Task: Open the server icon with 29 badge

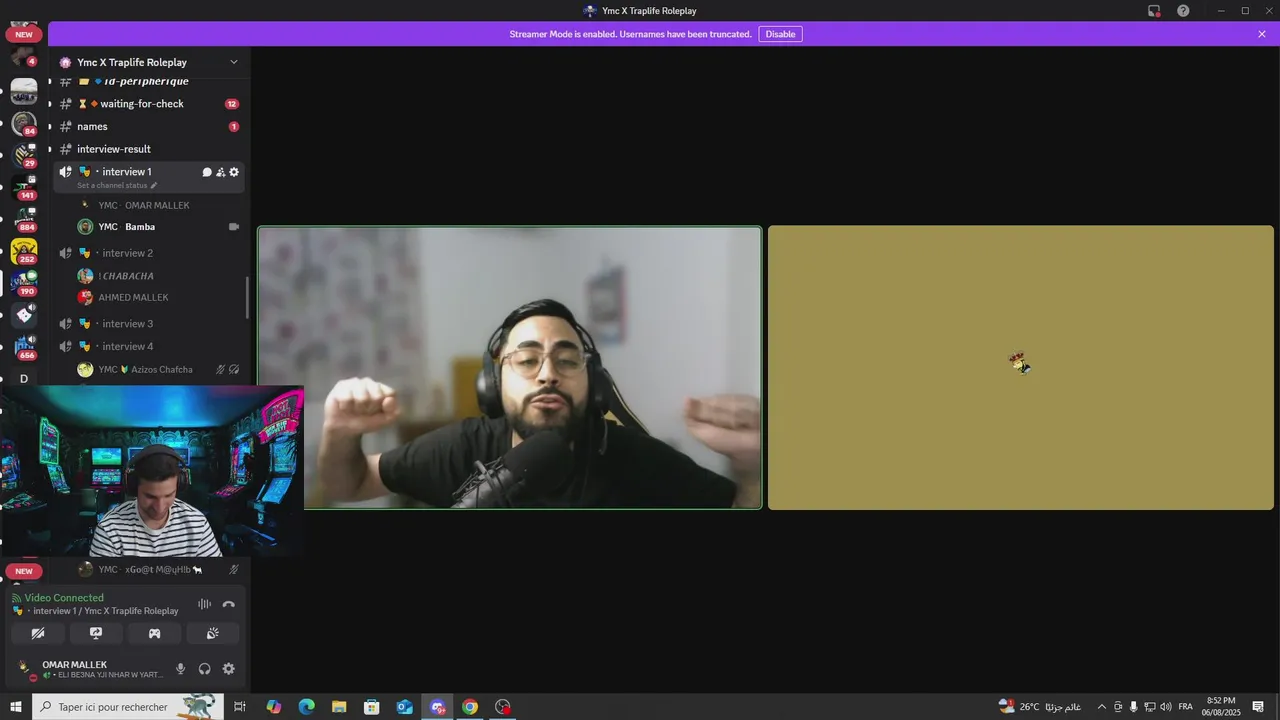Action: click(24, 155)
